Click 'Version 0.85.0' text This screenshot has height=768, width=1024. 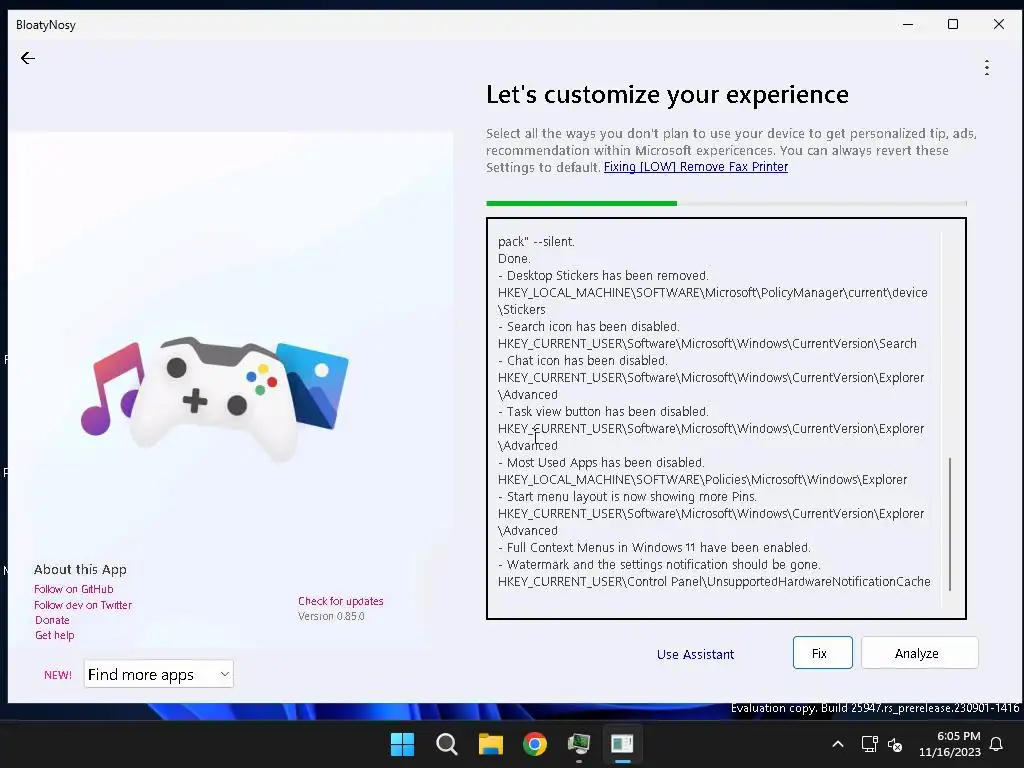(x=331, y=616)
